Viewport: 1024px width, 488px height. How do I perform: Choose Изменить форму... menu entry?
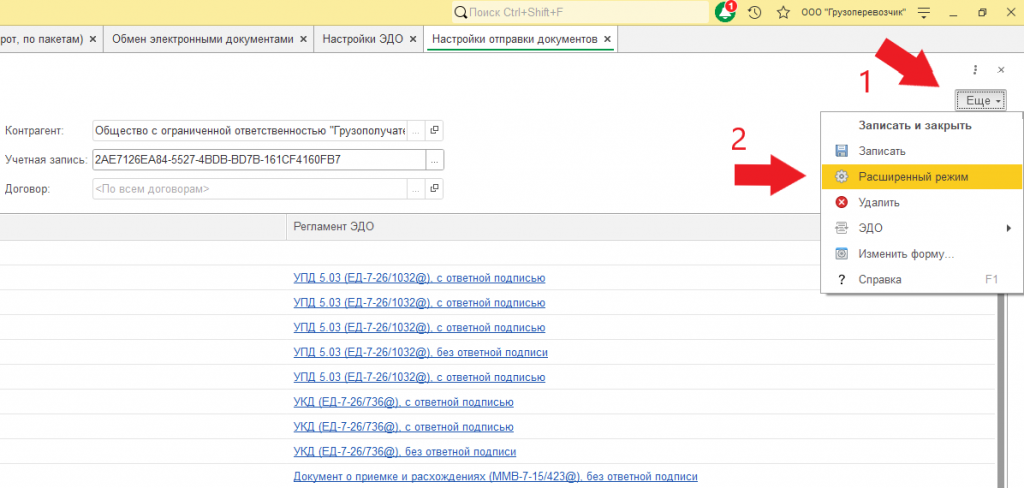[x=922, y=253]
